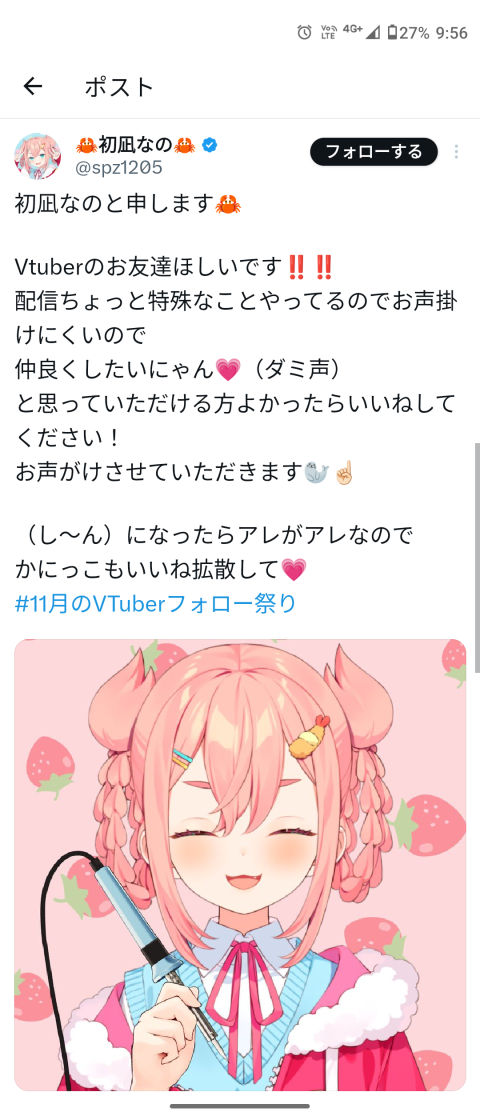The width and height of the screenshot is (480, 1120).
Task: Tap the ポスト header title
Action: pyautogui.click(x=119, y=87)
